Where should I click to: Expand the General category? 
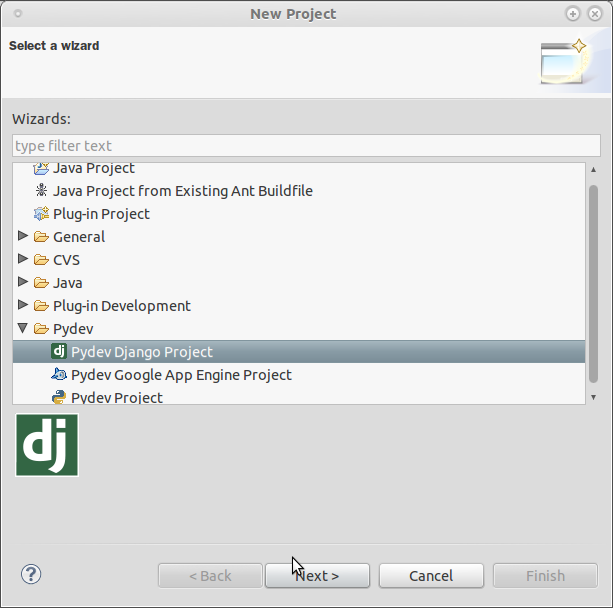coord(23,235)
